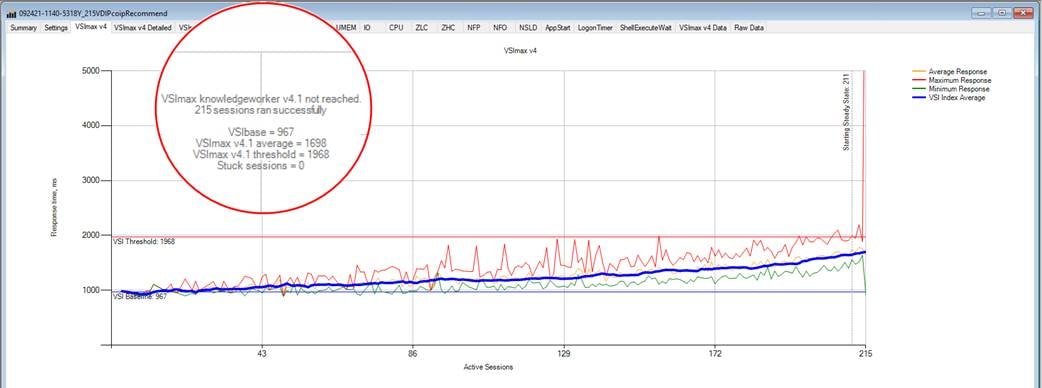Open the Raw Data tab
This screenshot has height=388, width=1042.
click(748, 28)
